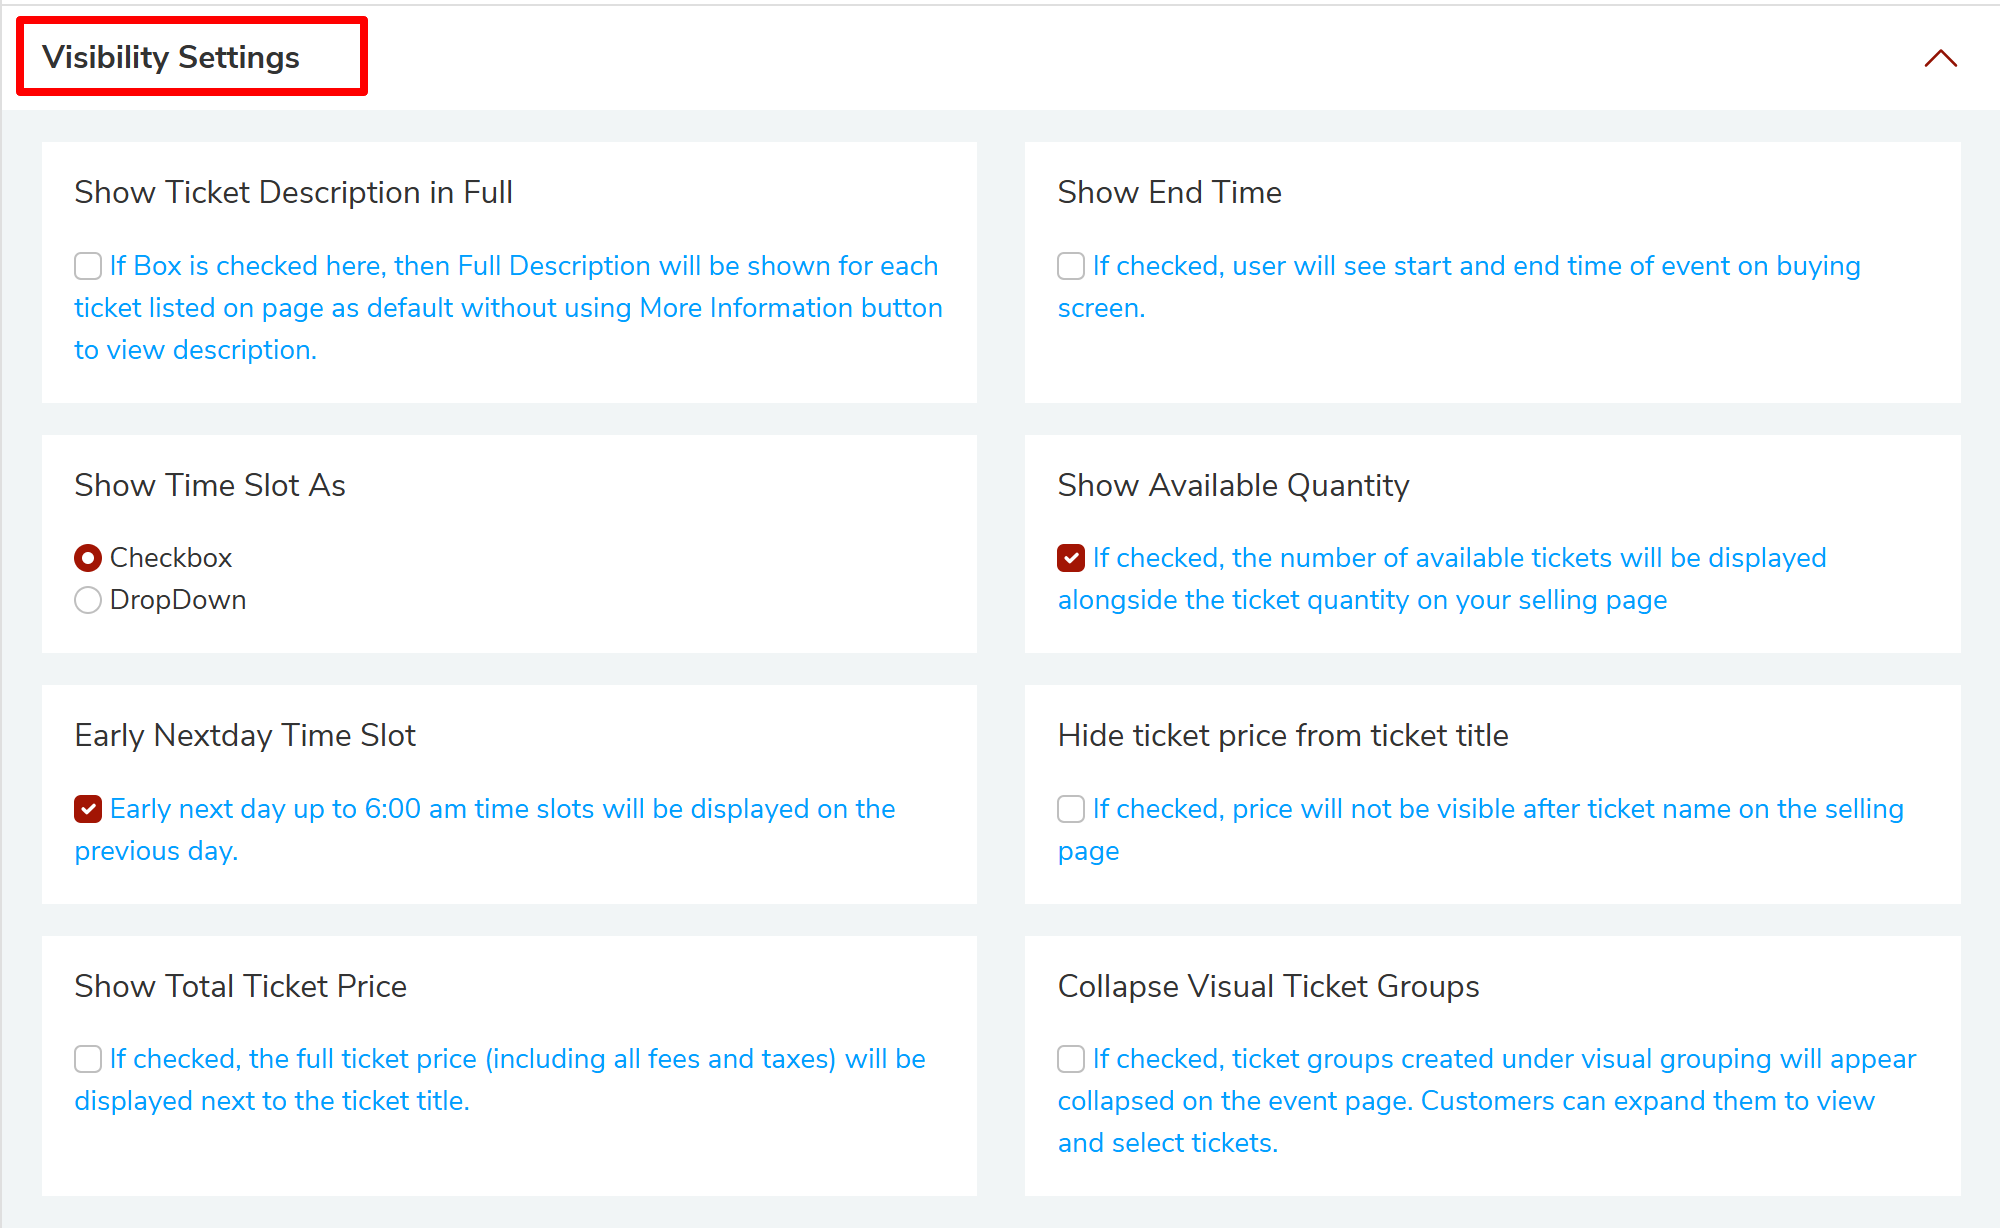Viewport: 2000px width, 1228px height.
Task: Disable Early Nextday Time Slot checkbox
Action: click(88, 809)
